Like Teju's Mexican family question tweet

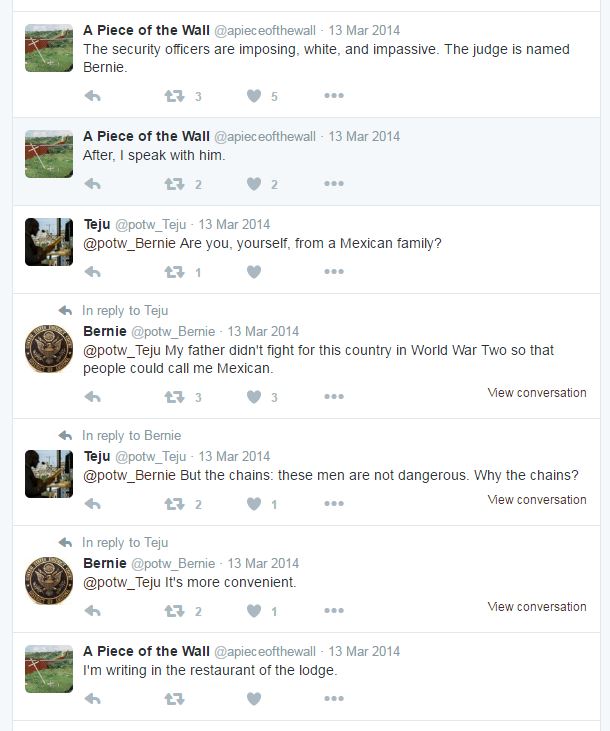click(x=254, y=272)
